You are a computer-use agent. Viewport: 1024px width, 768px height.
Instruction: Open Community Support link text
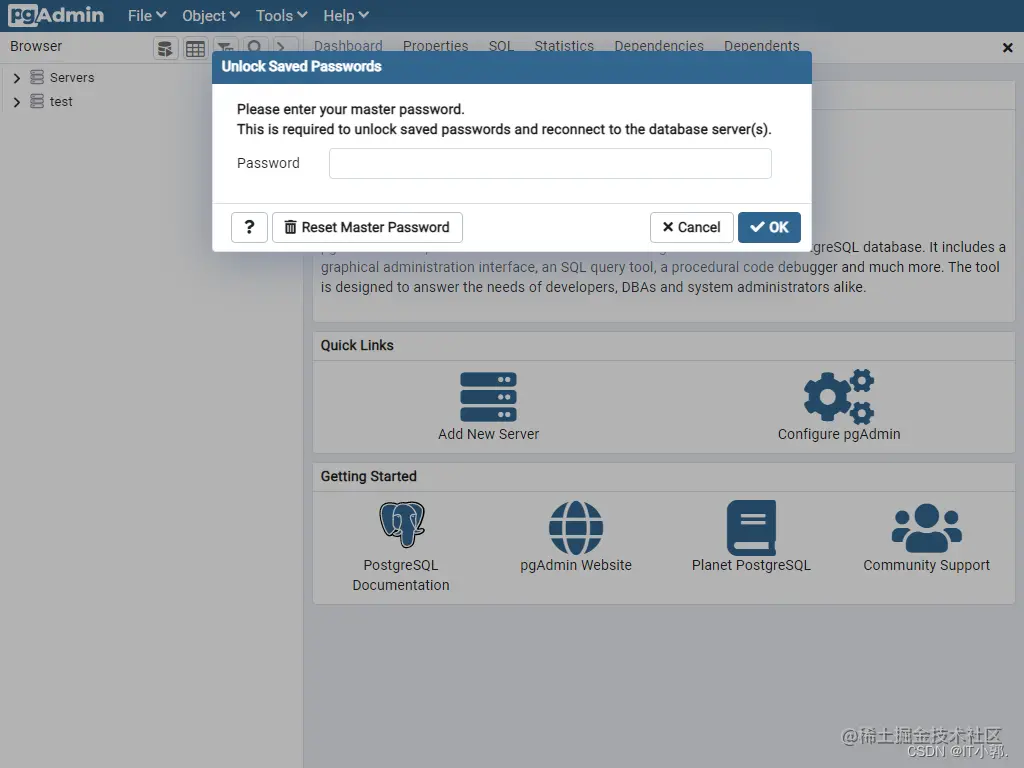(927, 566)
